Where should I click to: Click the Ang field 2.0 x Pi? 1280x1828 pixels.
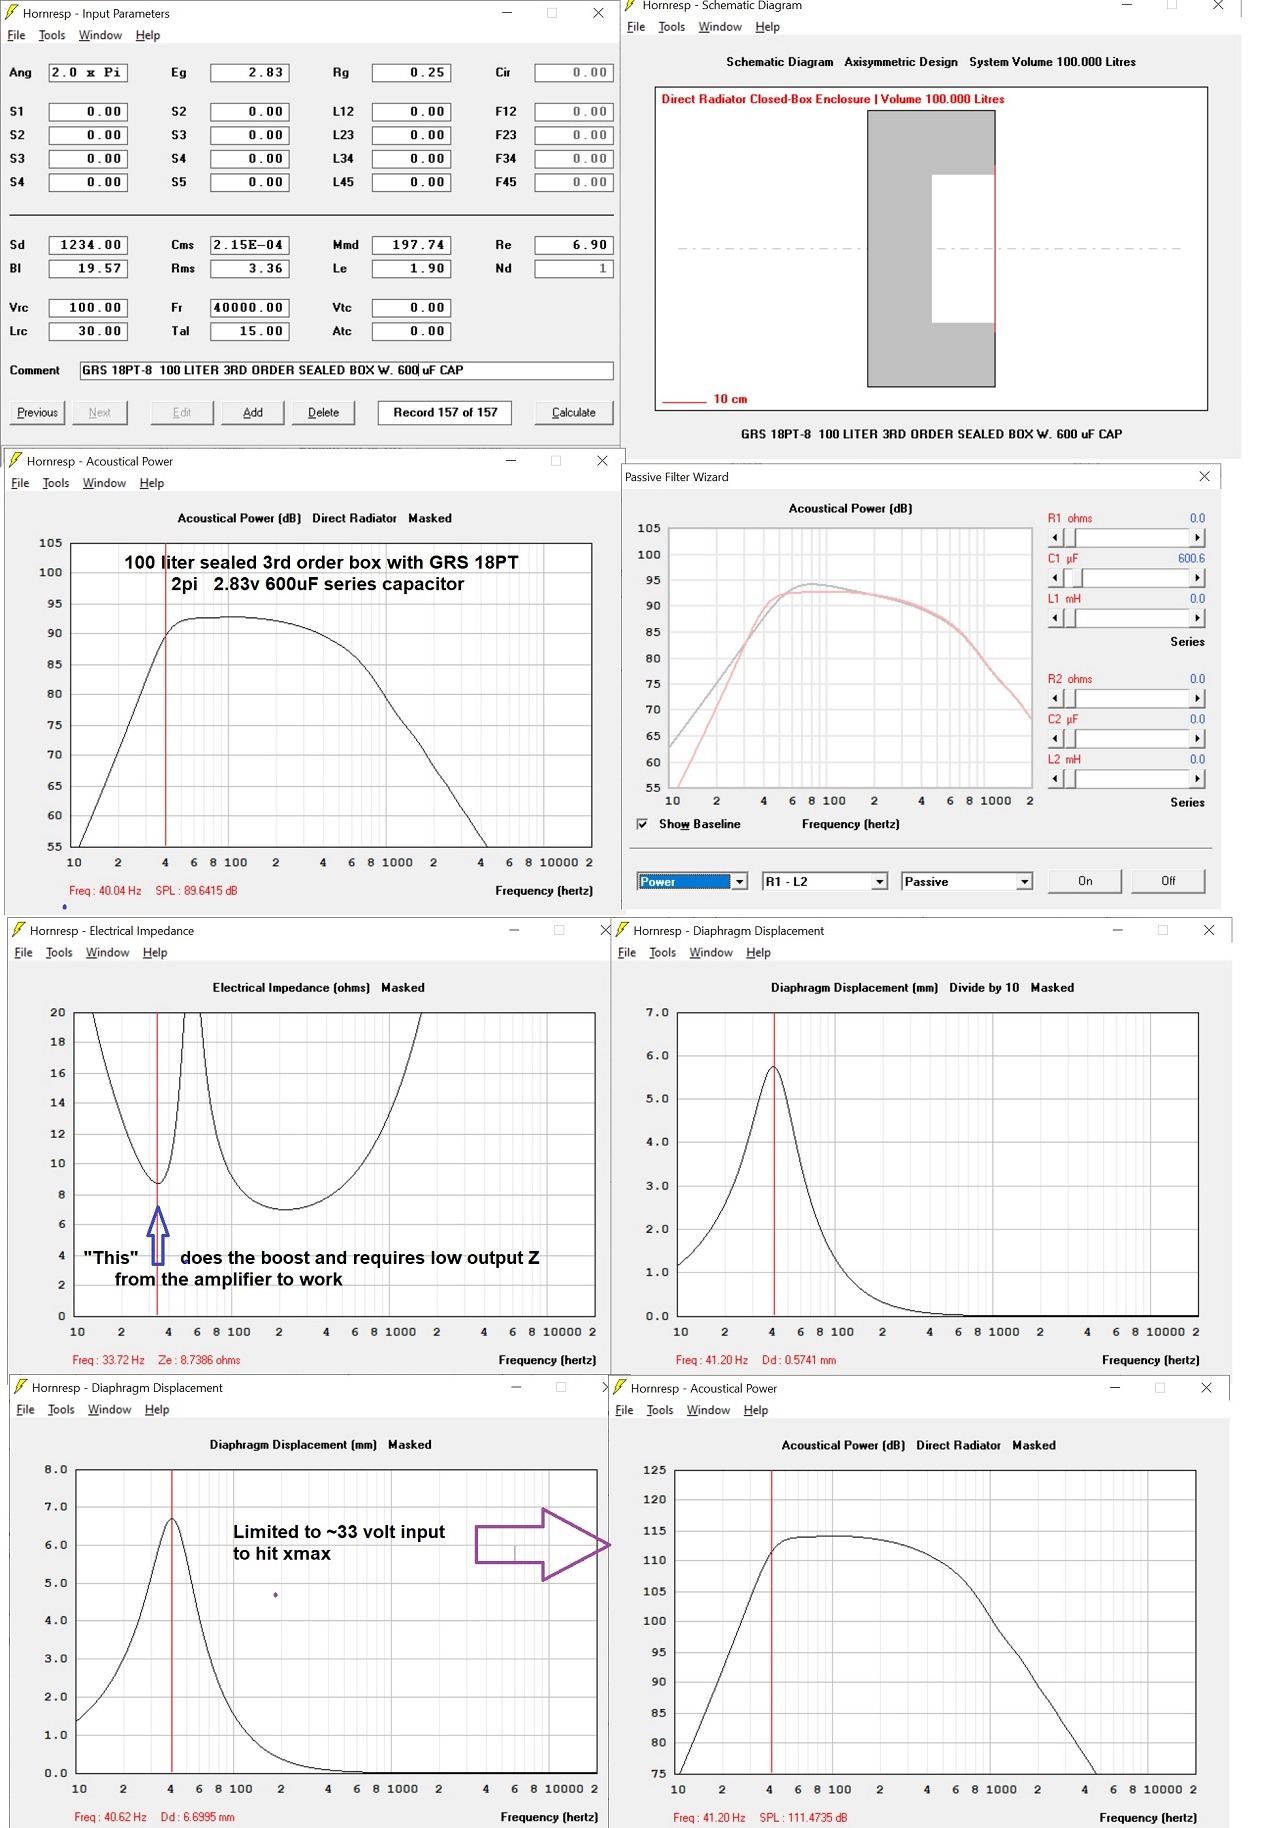[88, 72]
